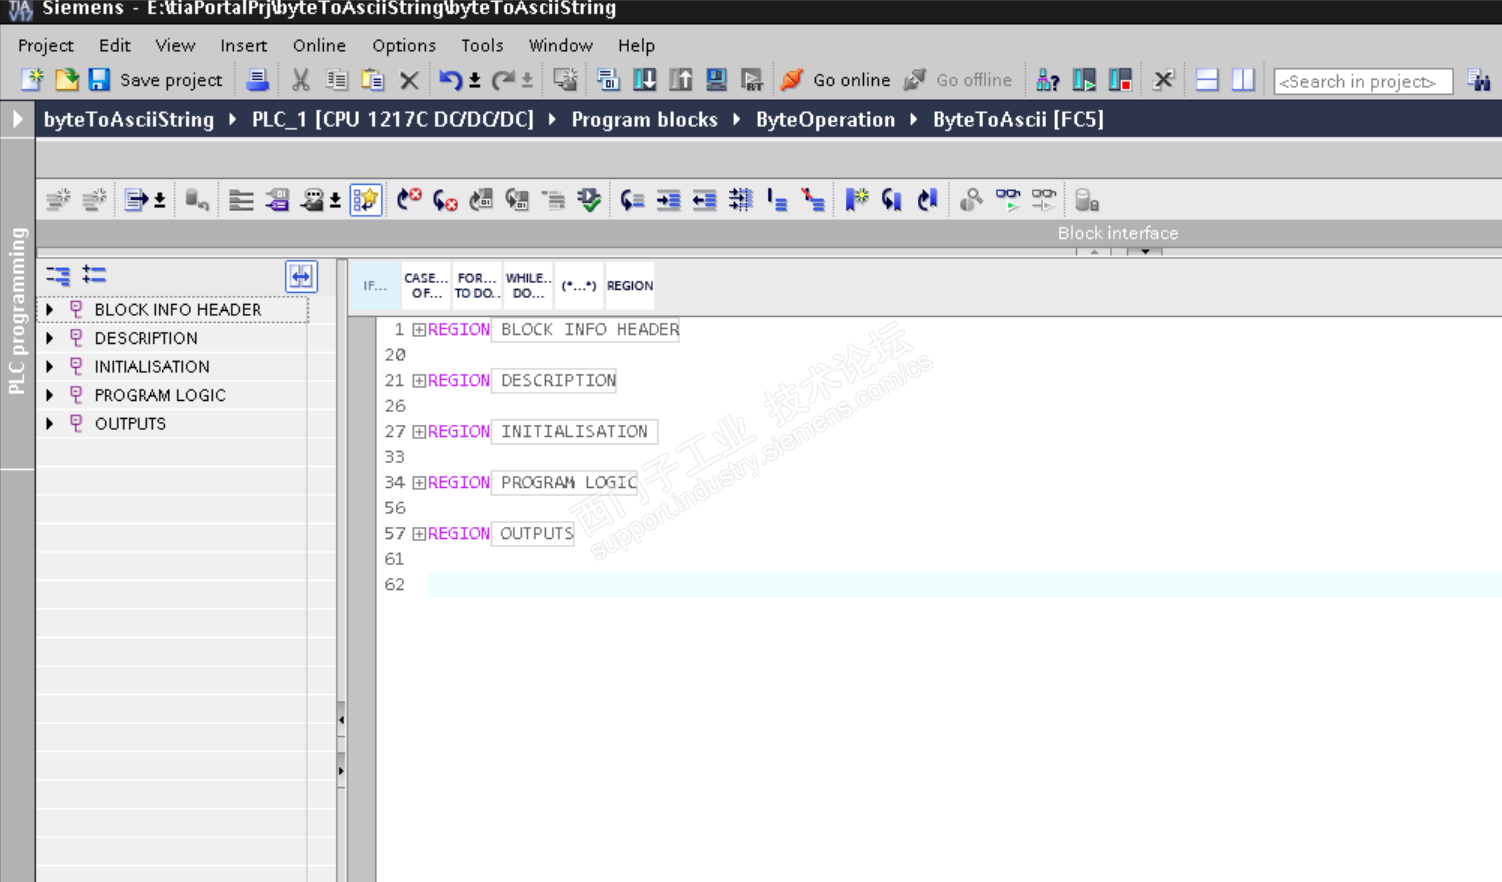Insert REGION snippet from favorites
This screenshot has width=1502, height=882.
630,286
